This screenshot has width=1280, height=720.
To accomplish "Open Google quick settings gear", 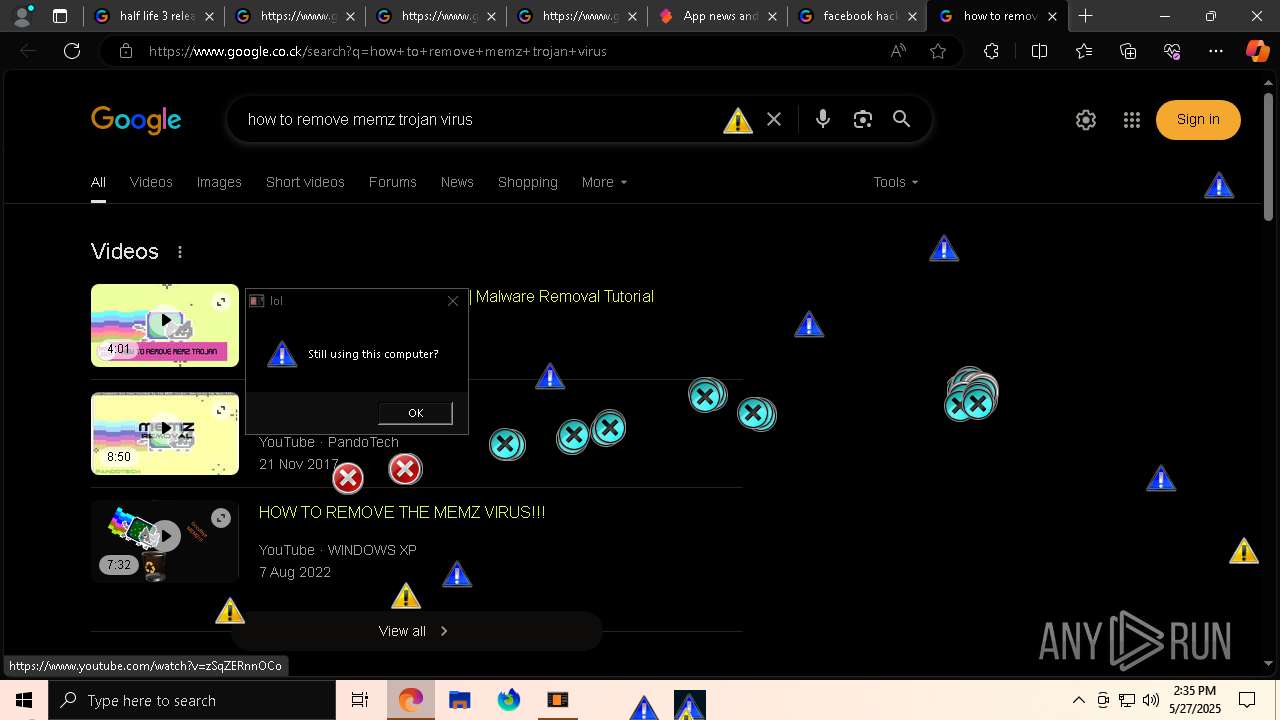I will coord(1086,120).
